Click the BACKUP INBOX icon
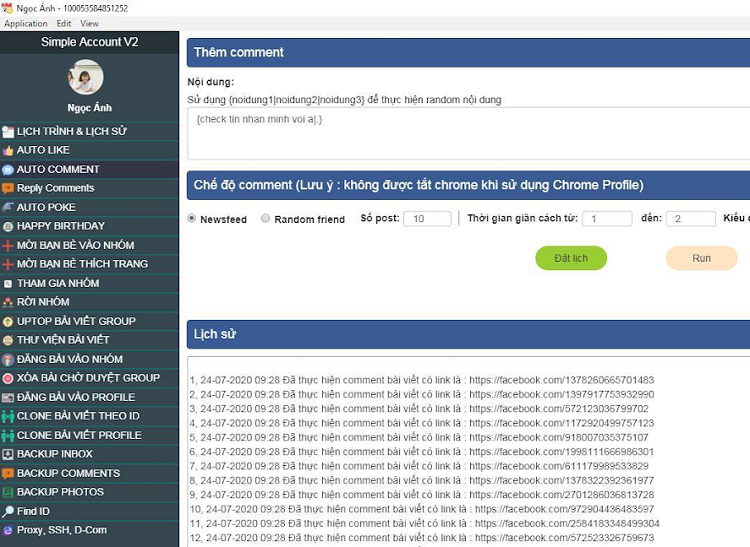 (x=8, y=454)
